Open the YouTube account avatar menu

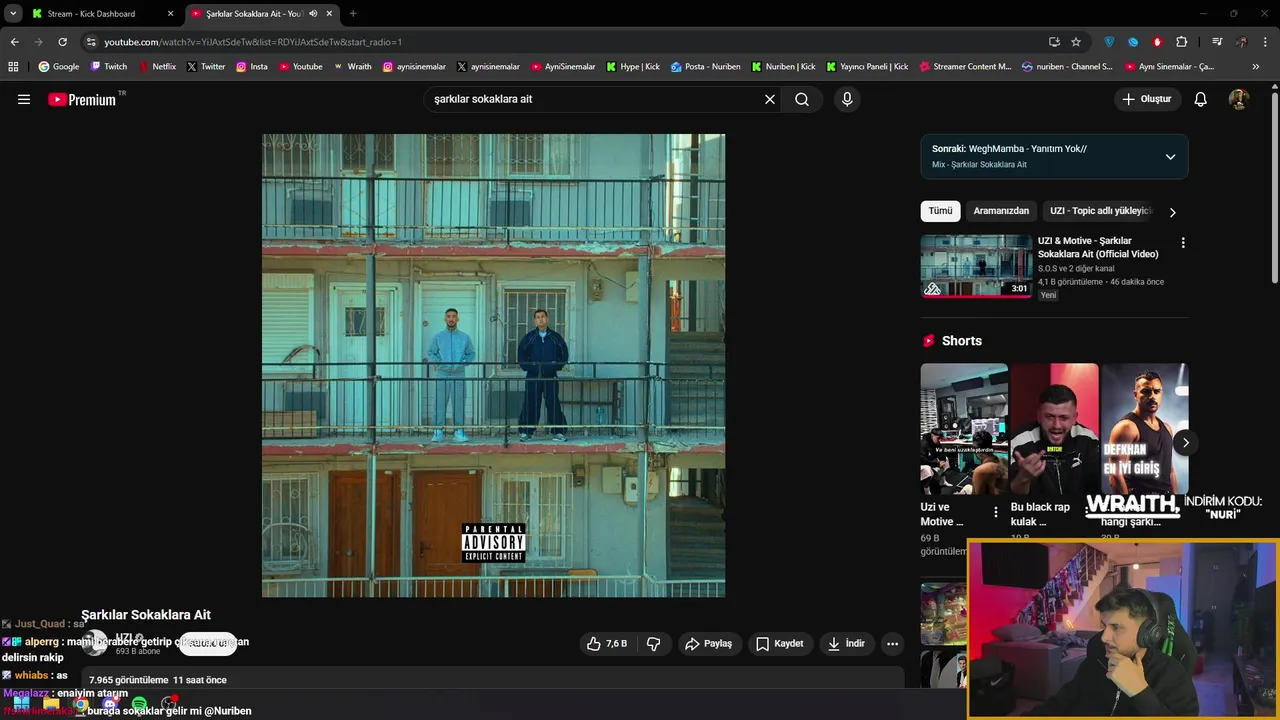(1239, 99)
